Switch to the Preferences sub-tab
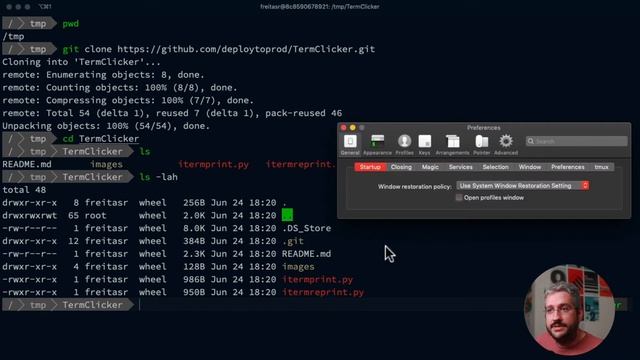This screenshot has width=640, height=360. (x=567, y=167)
